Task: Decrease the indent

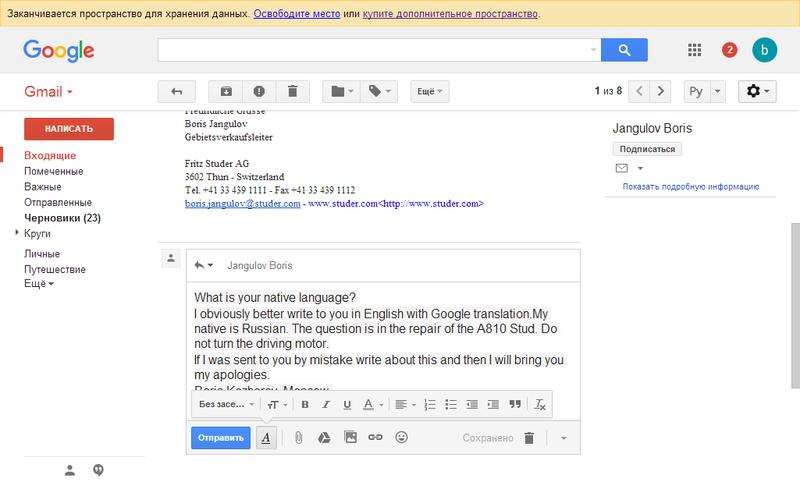Action: click(x=472, y=404)
